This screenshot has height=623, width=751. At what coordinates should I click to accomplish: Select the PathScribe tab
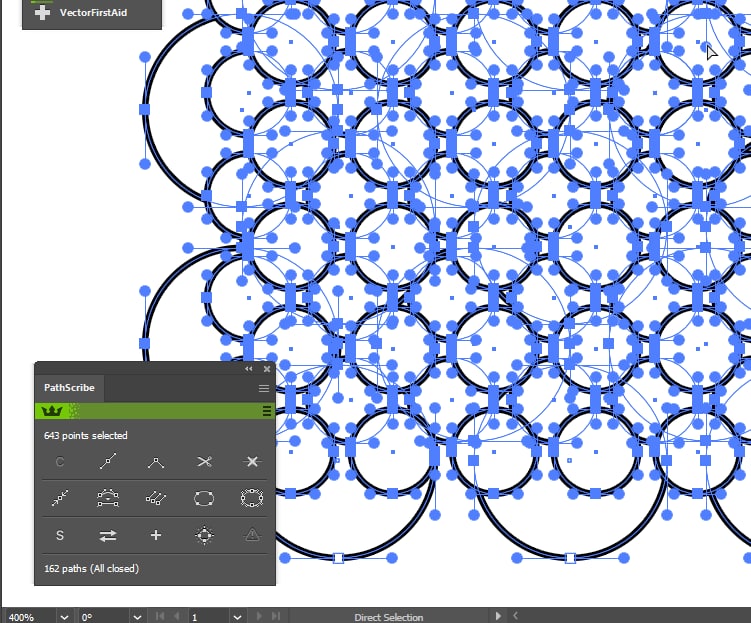[x=69, y=388]
